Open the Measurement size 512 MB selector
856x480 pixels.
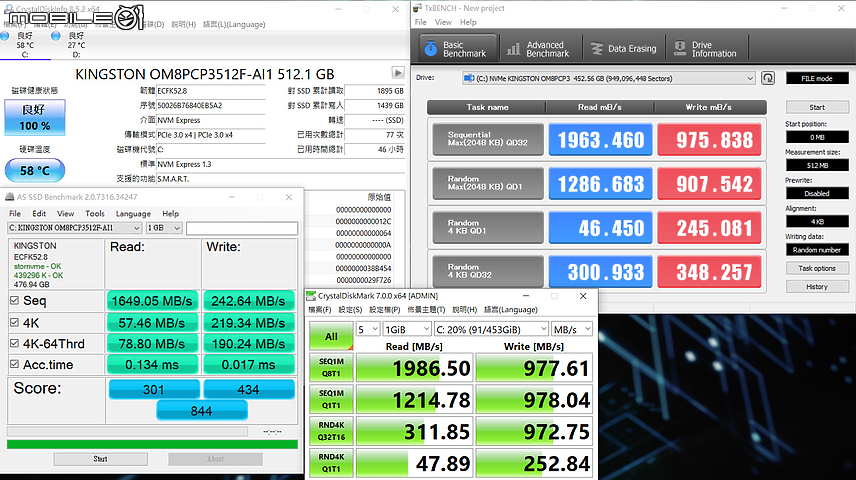[x=817, y=165]
